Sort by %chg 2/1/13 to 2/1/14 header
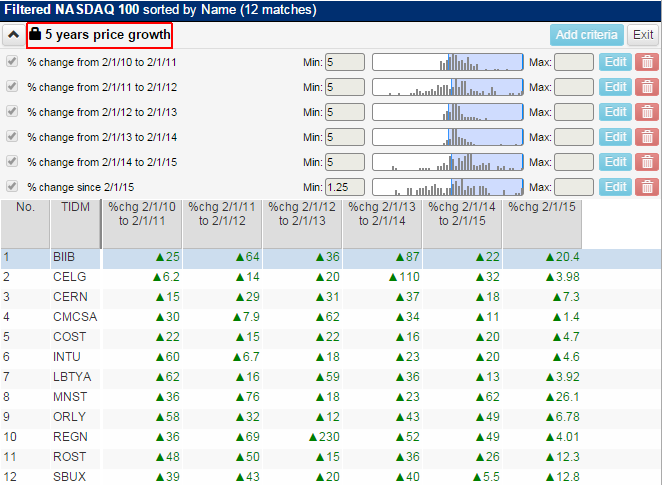This screenshot has width=662, height=485. [x=382, y=224]
